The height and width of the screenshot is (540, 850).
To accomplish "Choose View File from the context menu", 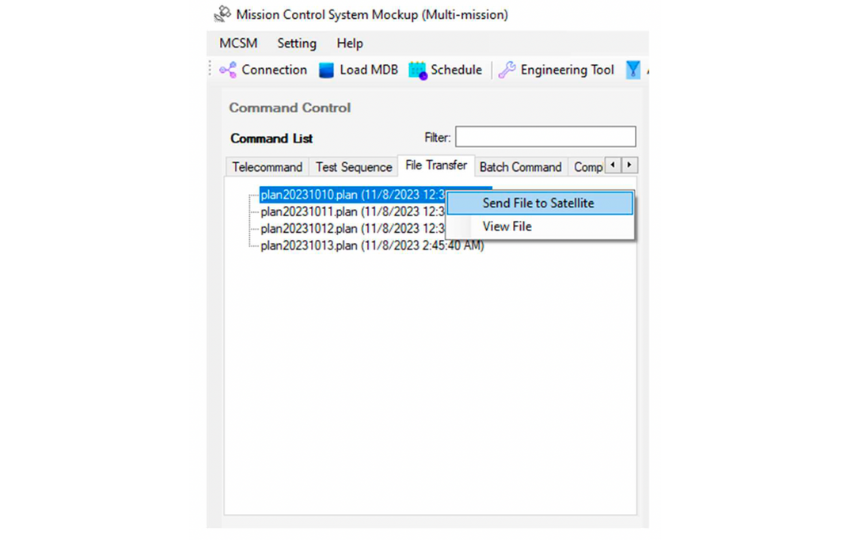I will click(507, 227).
